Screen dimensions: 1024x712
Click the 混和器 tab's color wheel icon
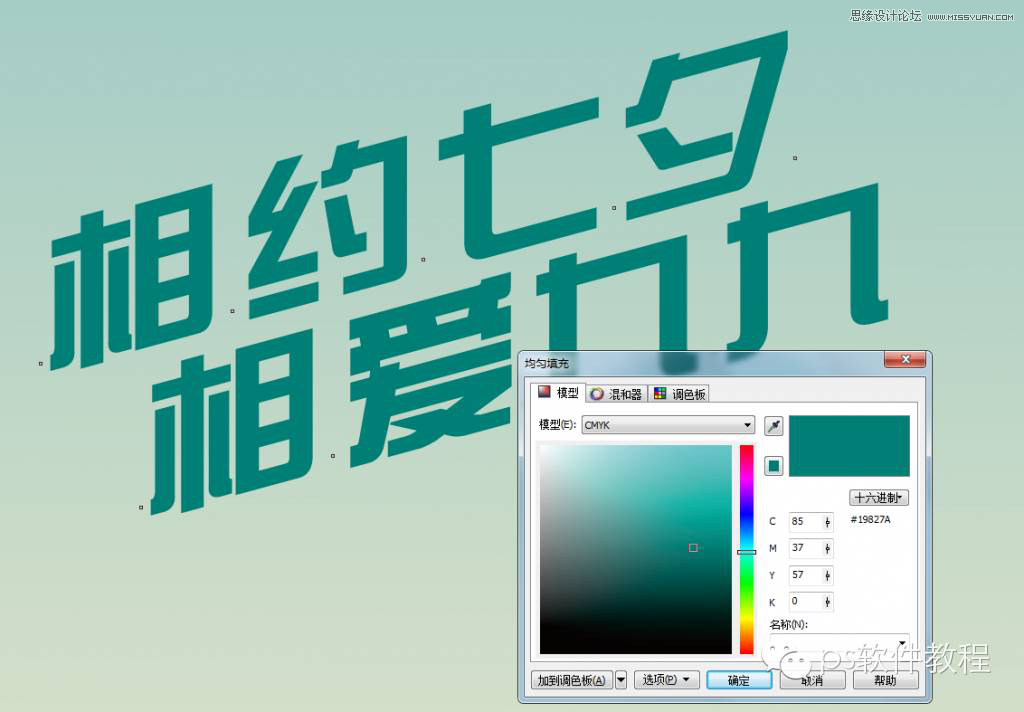point(597,393)
